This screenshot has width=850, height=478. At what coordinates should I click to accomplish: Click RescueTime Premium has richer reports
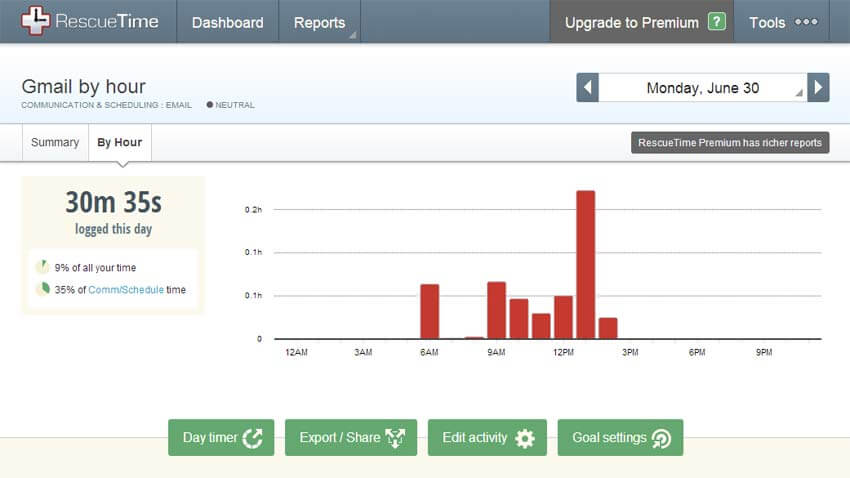coord(730,143)
